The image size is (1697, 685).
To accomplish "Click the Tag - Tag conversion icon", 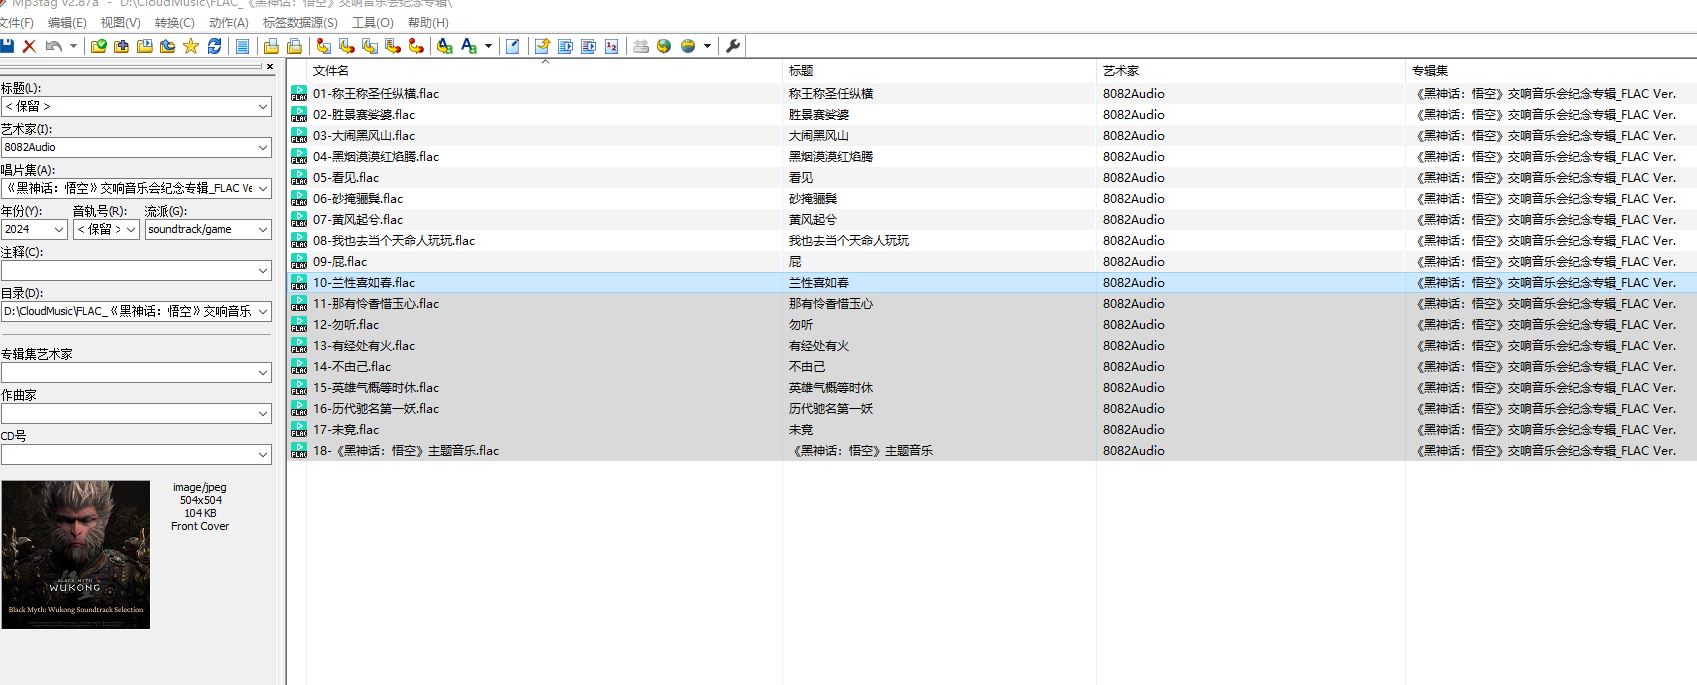I will pos(415,46).
